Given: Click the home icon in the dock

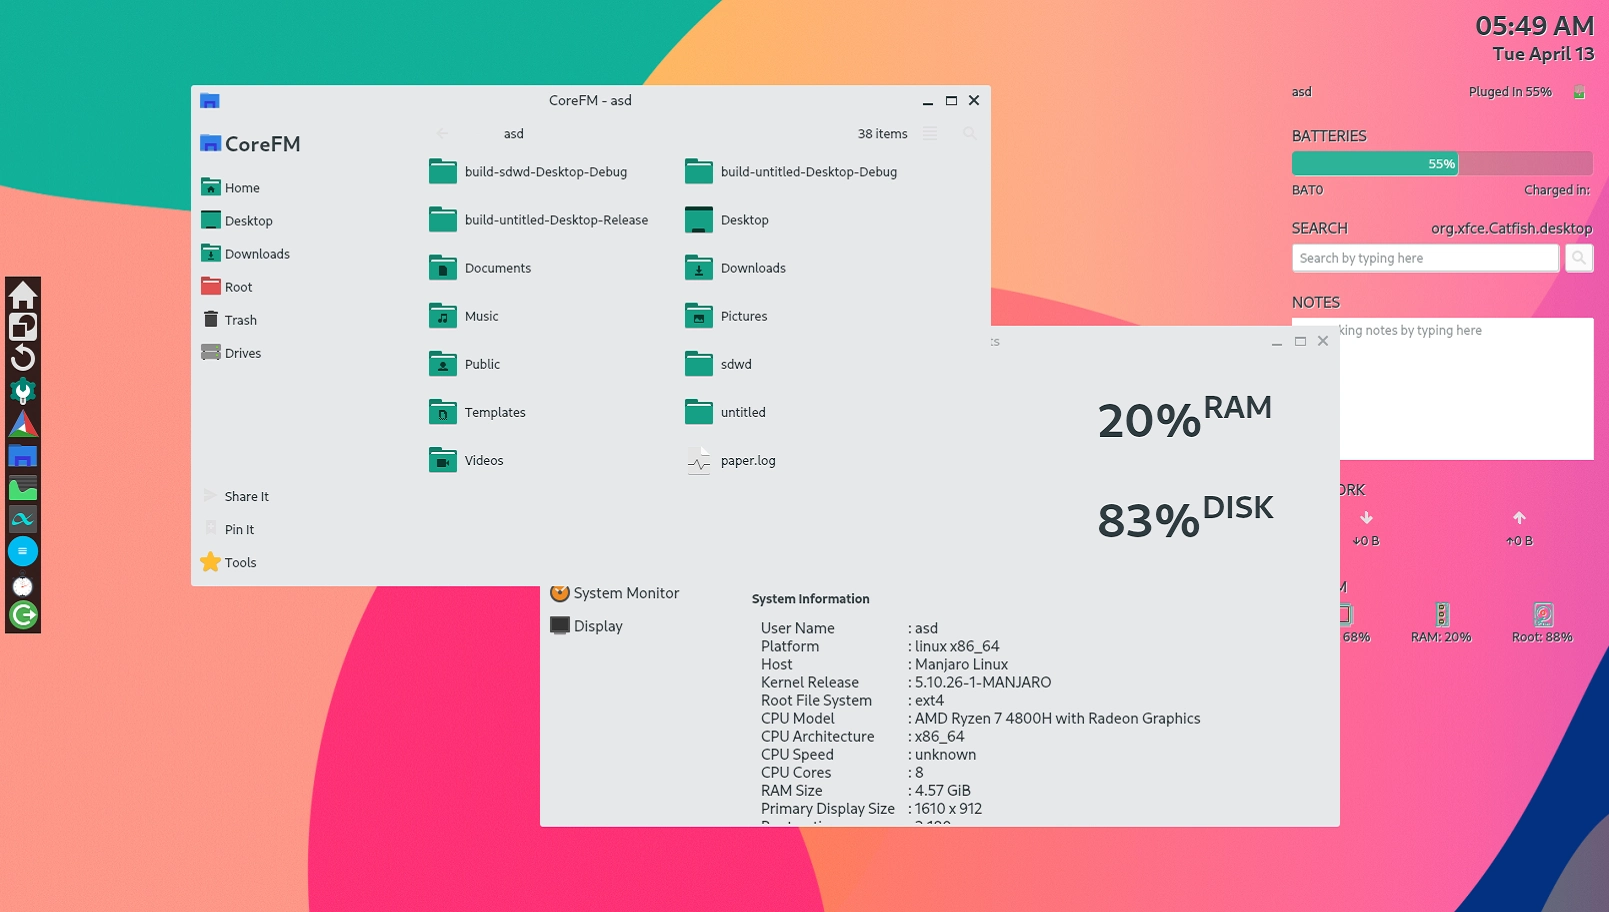Looking at the screenshot, I should tap(23, 294).
